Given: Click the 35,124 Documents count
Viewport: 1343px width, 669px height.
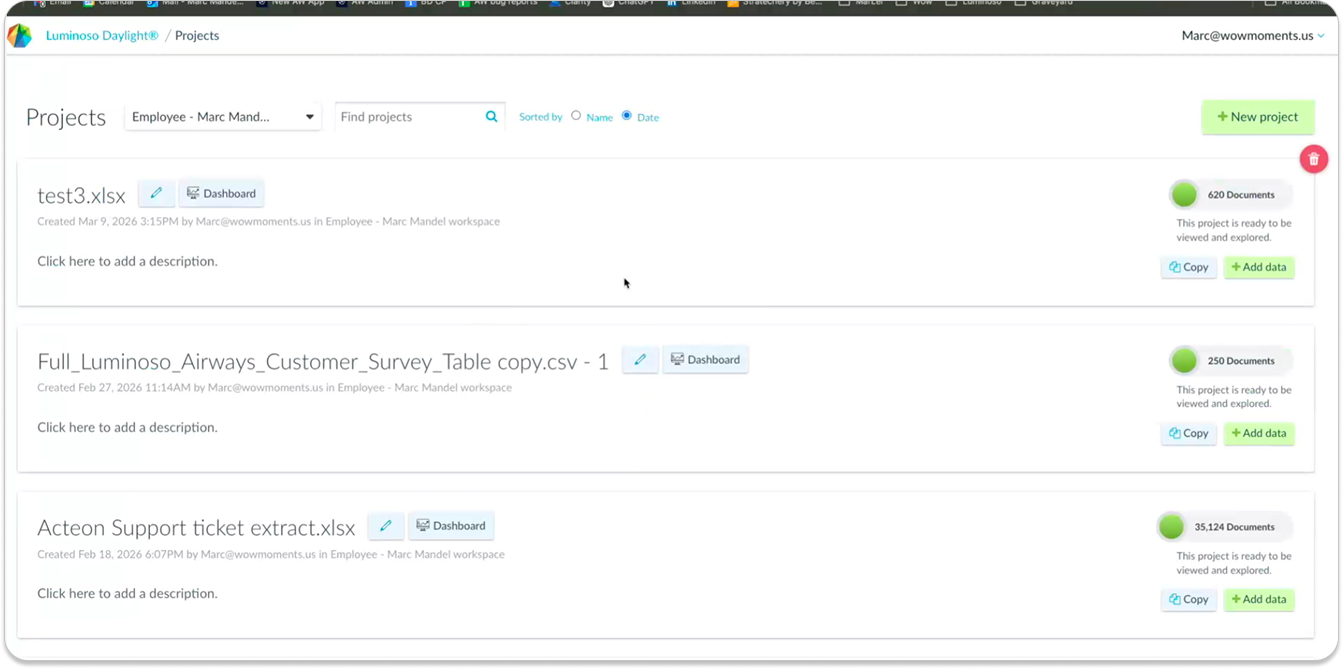Looking at the screenshot, I should click(1234, 527).
